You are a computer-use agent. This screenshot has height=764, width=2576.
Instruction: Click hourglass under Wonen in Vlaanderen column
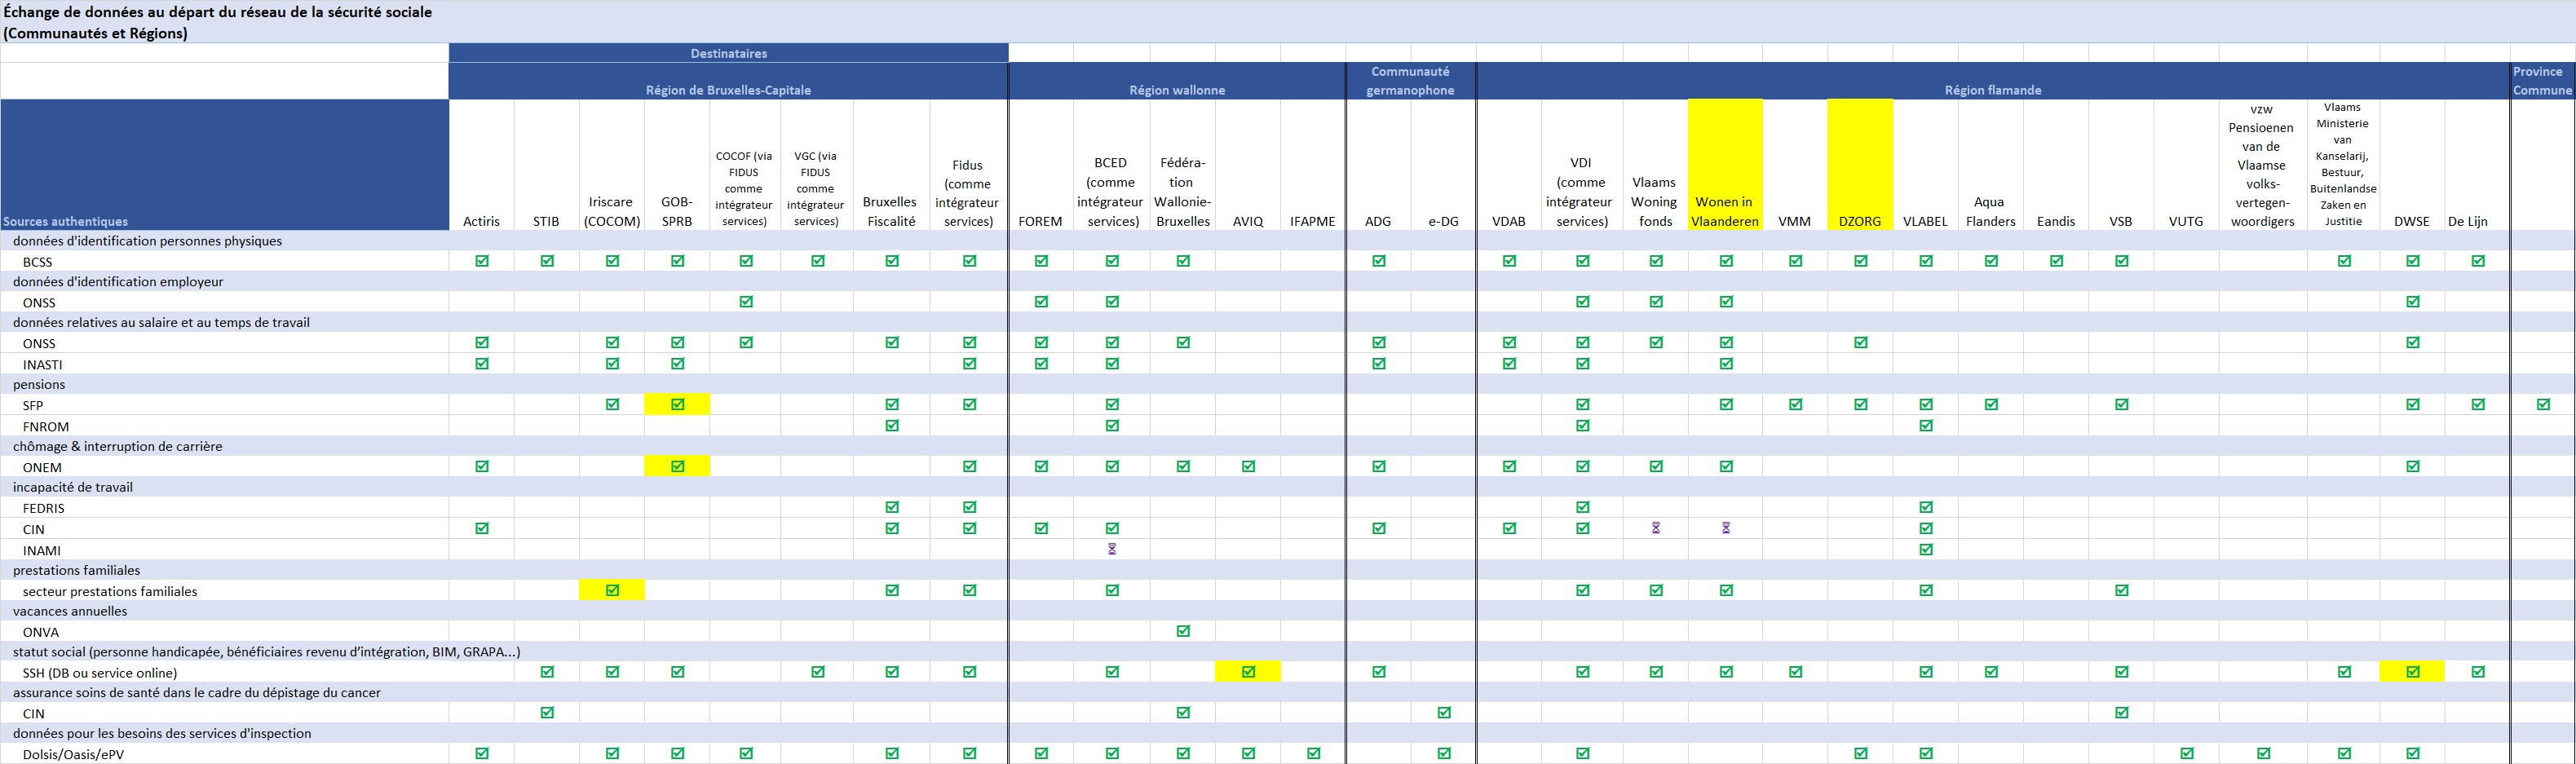pyautogui.click(x=1726, y=528)
